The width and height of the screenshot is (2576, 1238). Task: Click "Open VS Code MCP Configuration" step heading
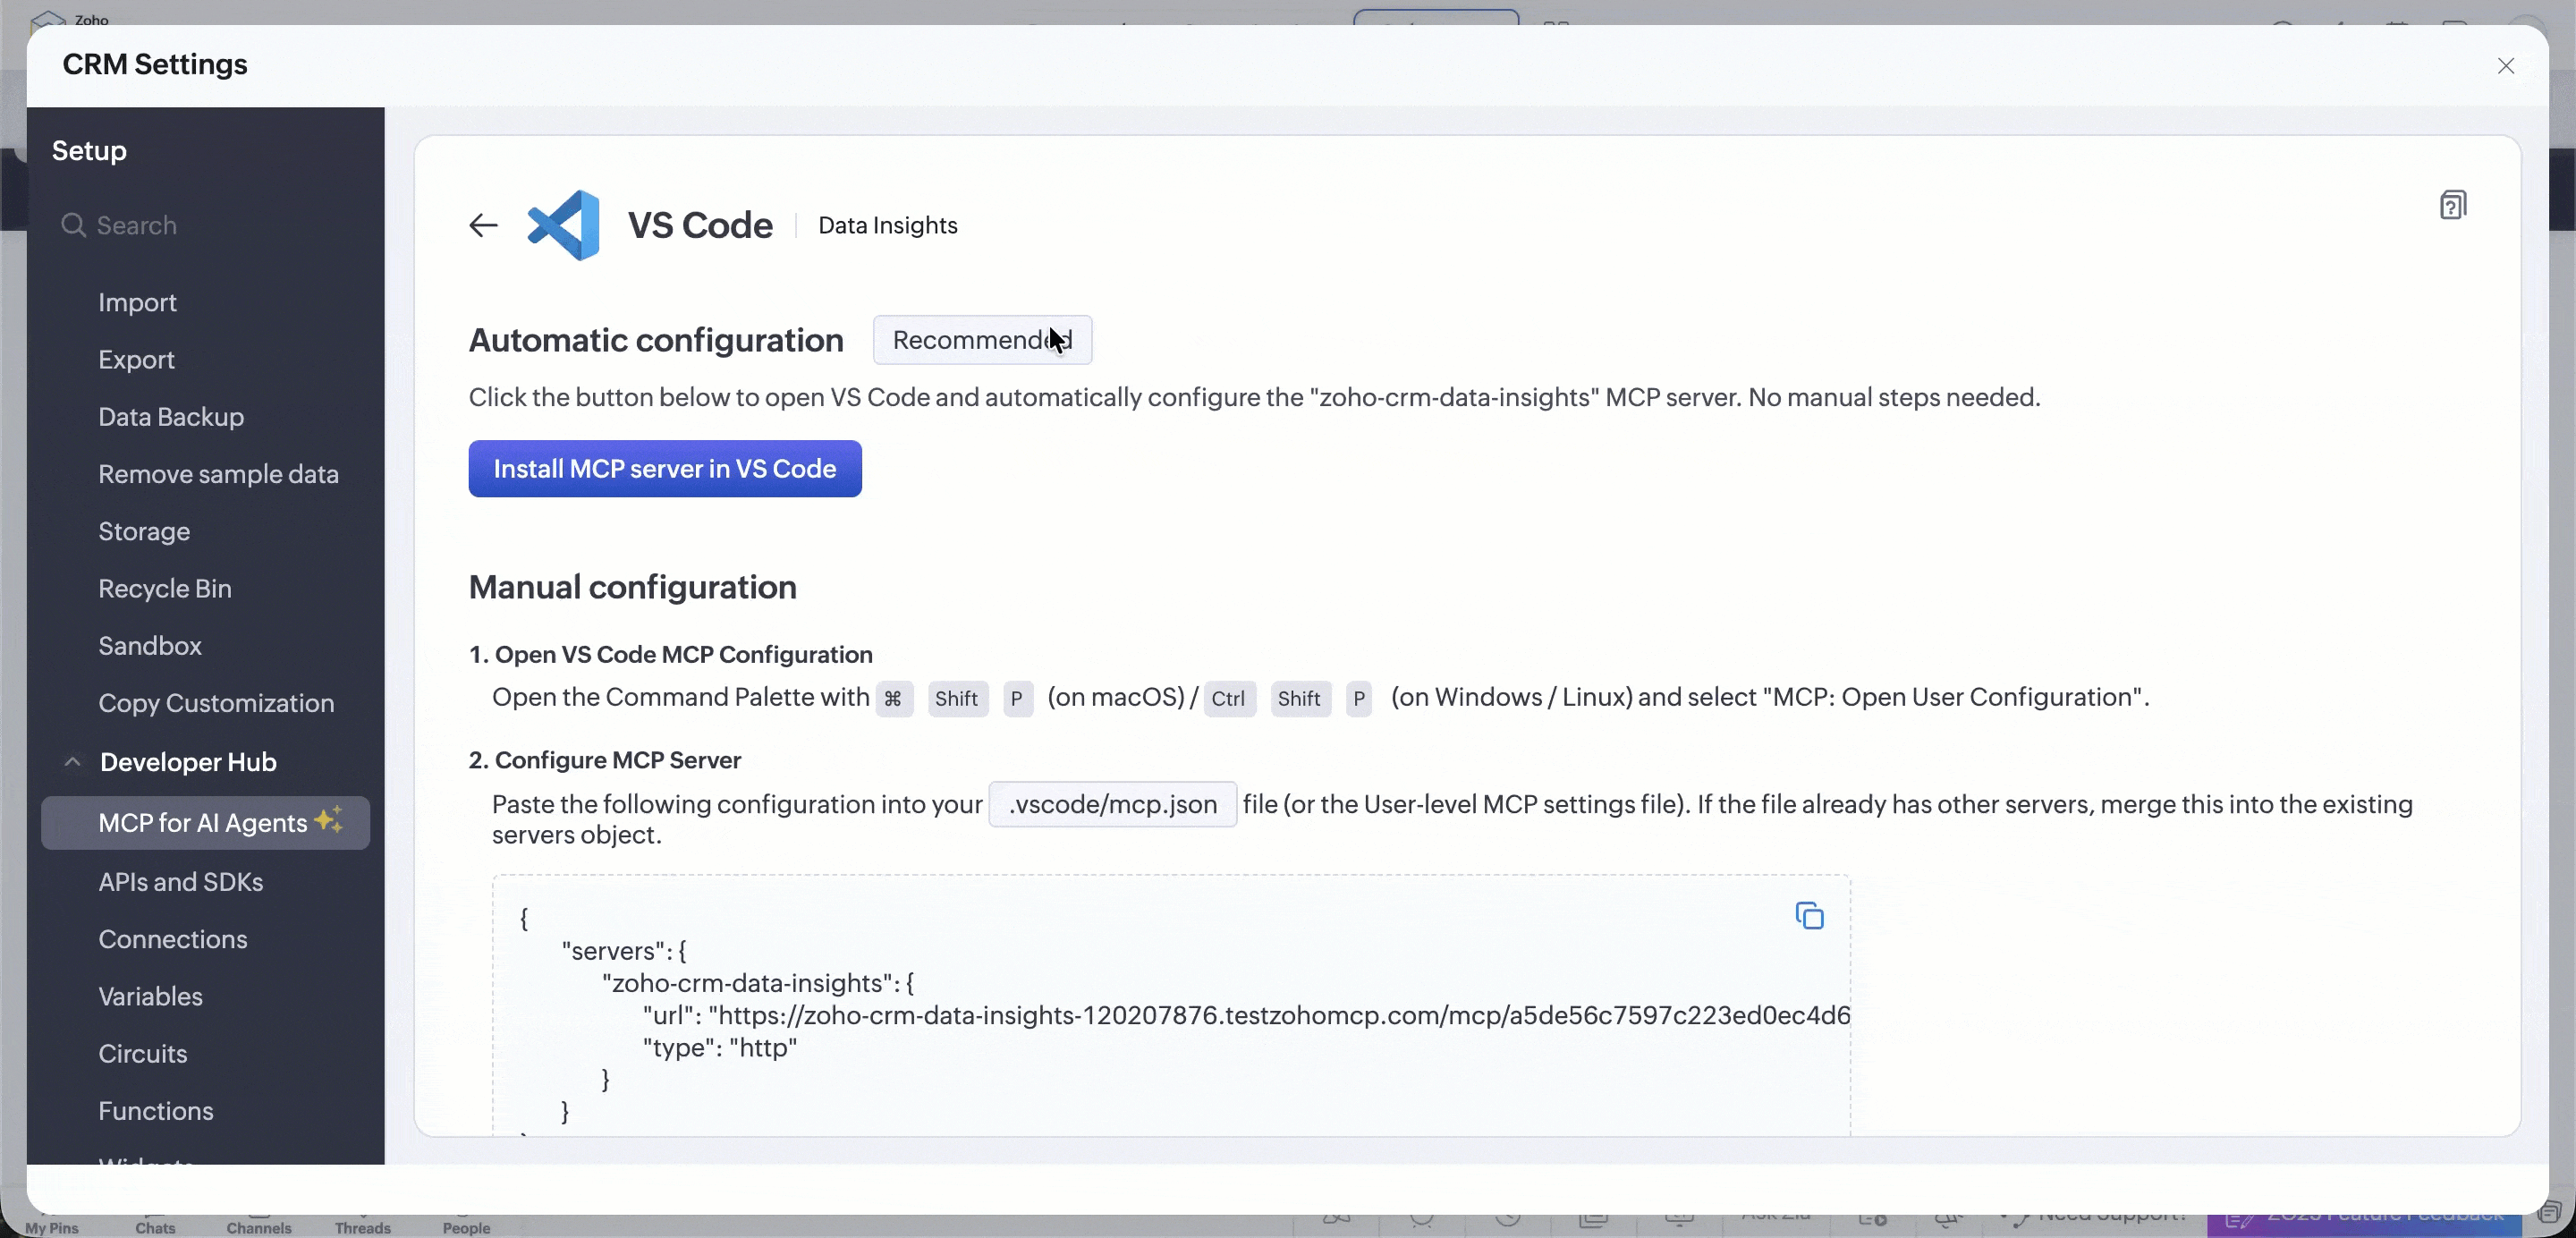[x=684, y=655]
